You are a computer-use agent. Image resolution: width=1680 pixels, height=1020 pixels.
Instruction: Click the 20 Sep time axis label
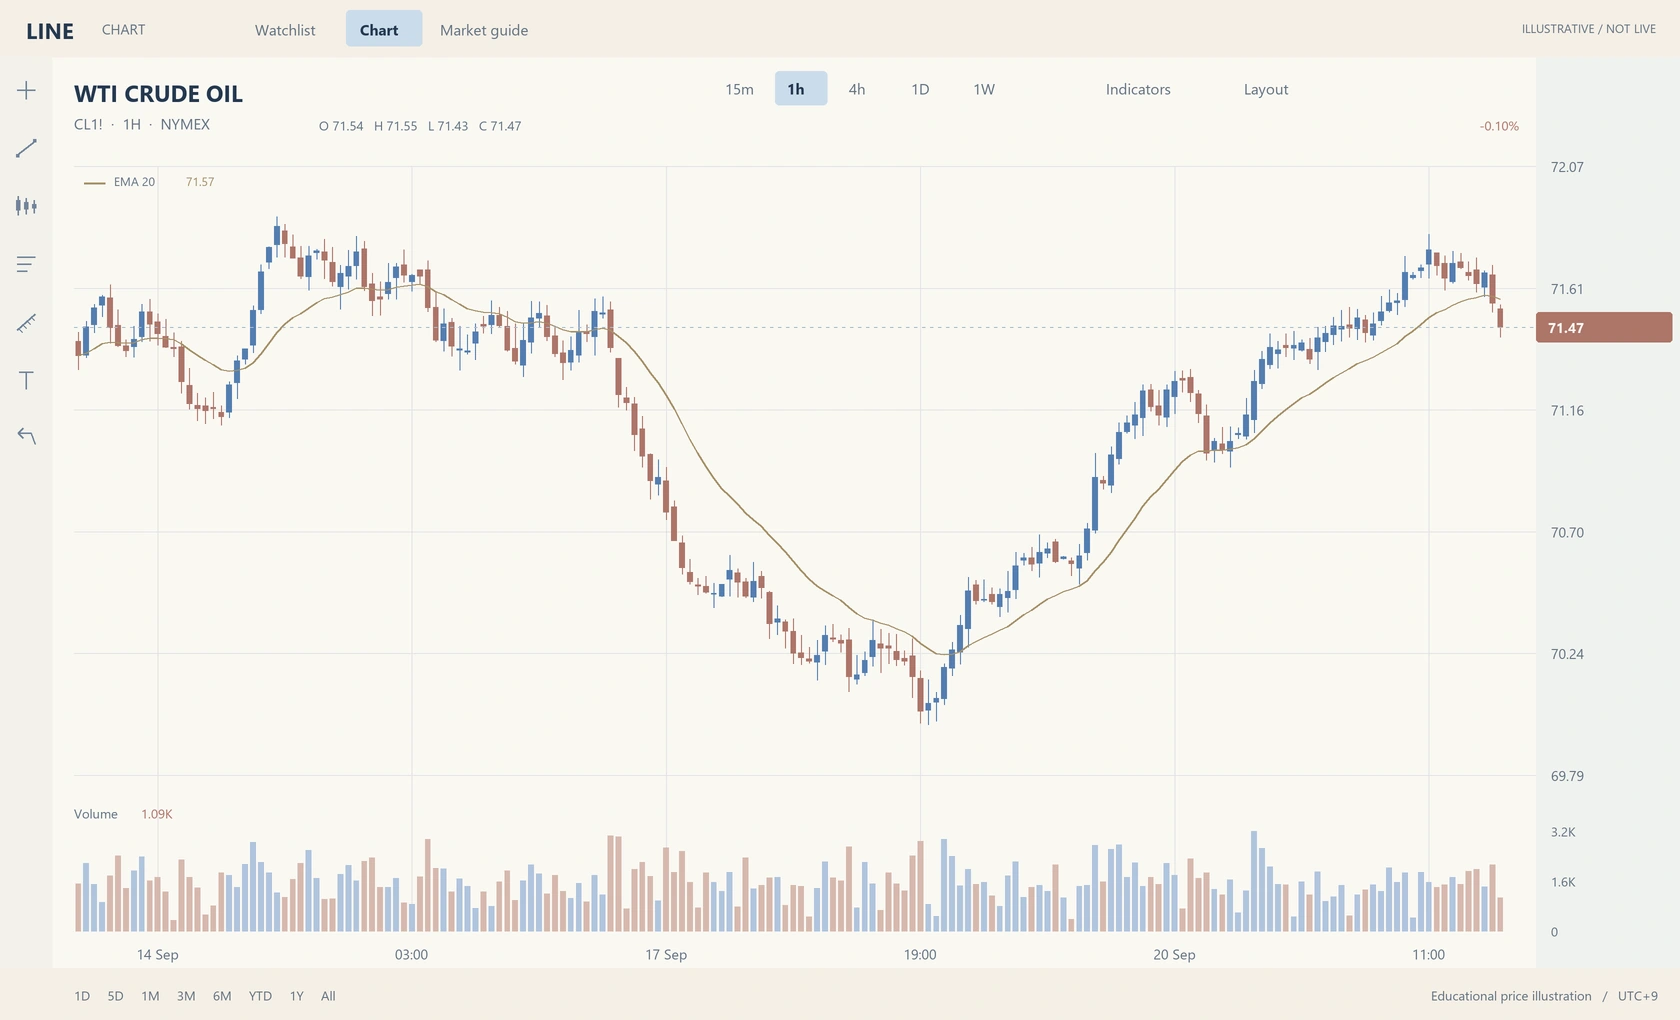(x=1174, y=955)
